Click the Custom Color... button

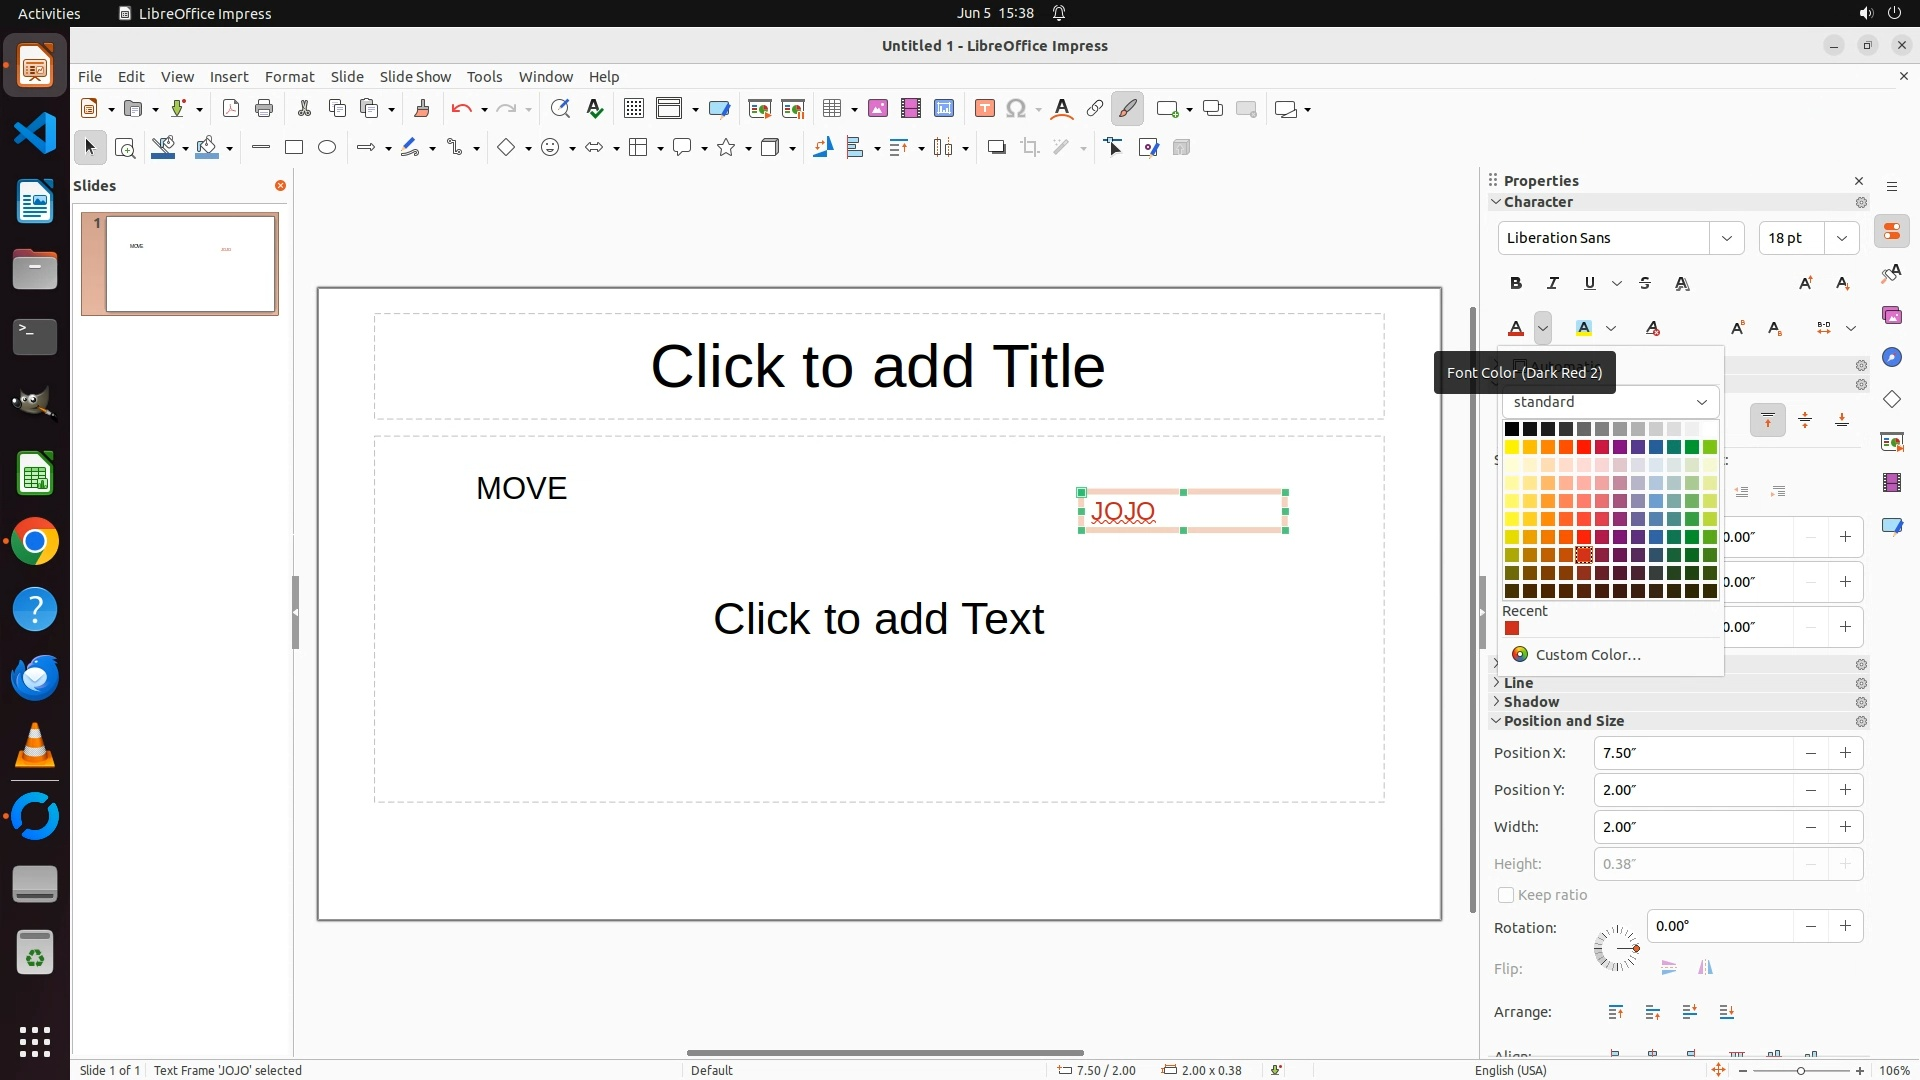tap(1587, 655)
